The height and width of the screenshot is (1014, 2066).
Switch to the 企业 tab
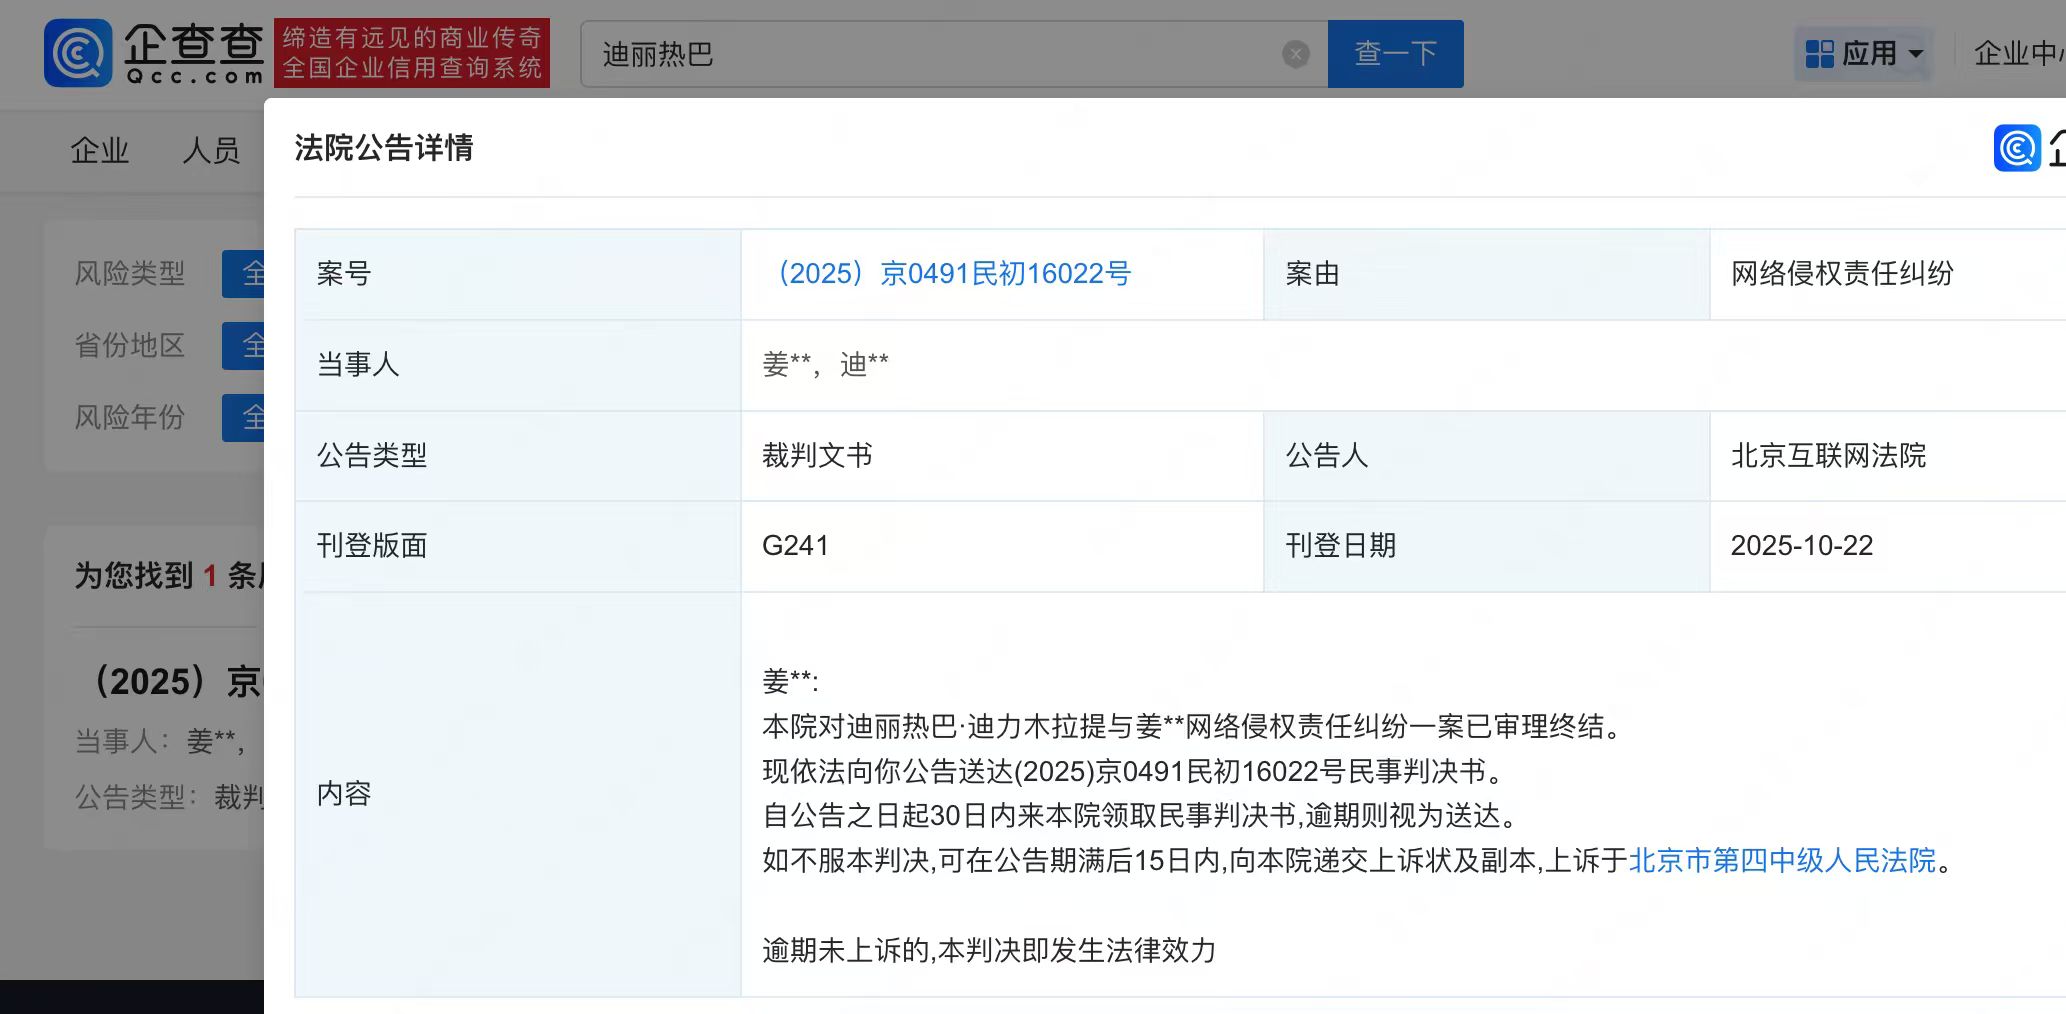(x=99, y=151)
